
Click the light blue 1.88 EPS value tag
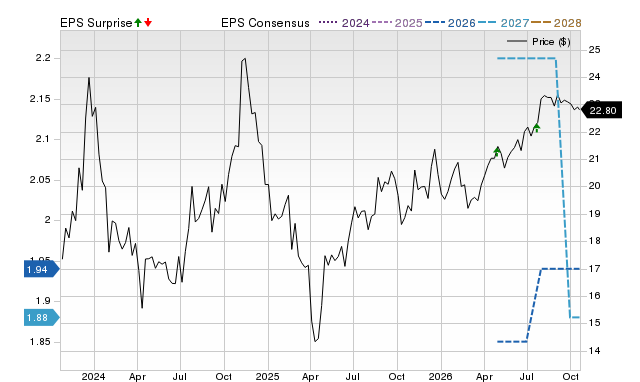point(42,318)
